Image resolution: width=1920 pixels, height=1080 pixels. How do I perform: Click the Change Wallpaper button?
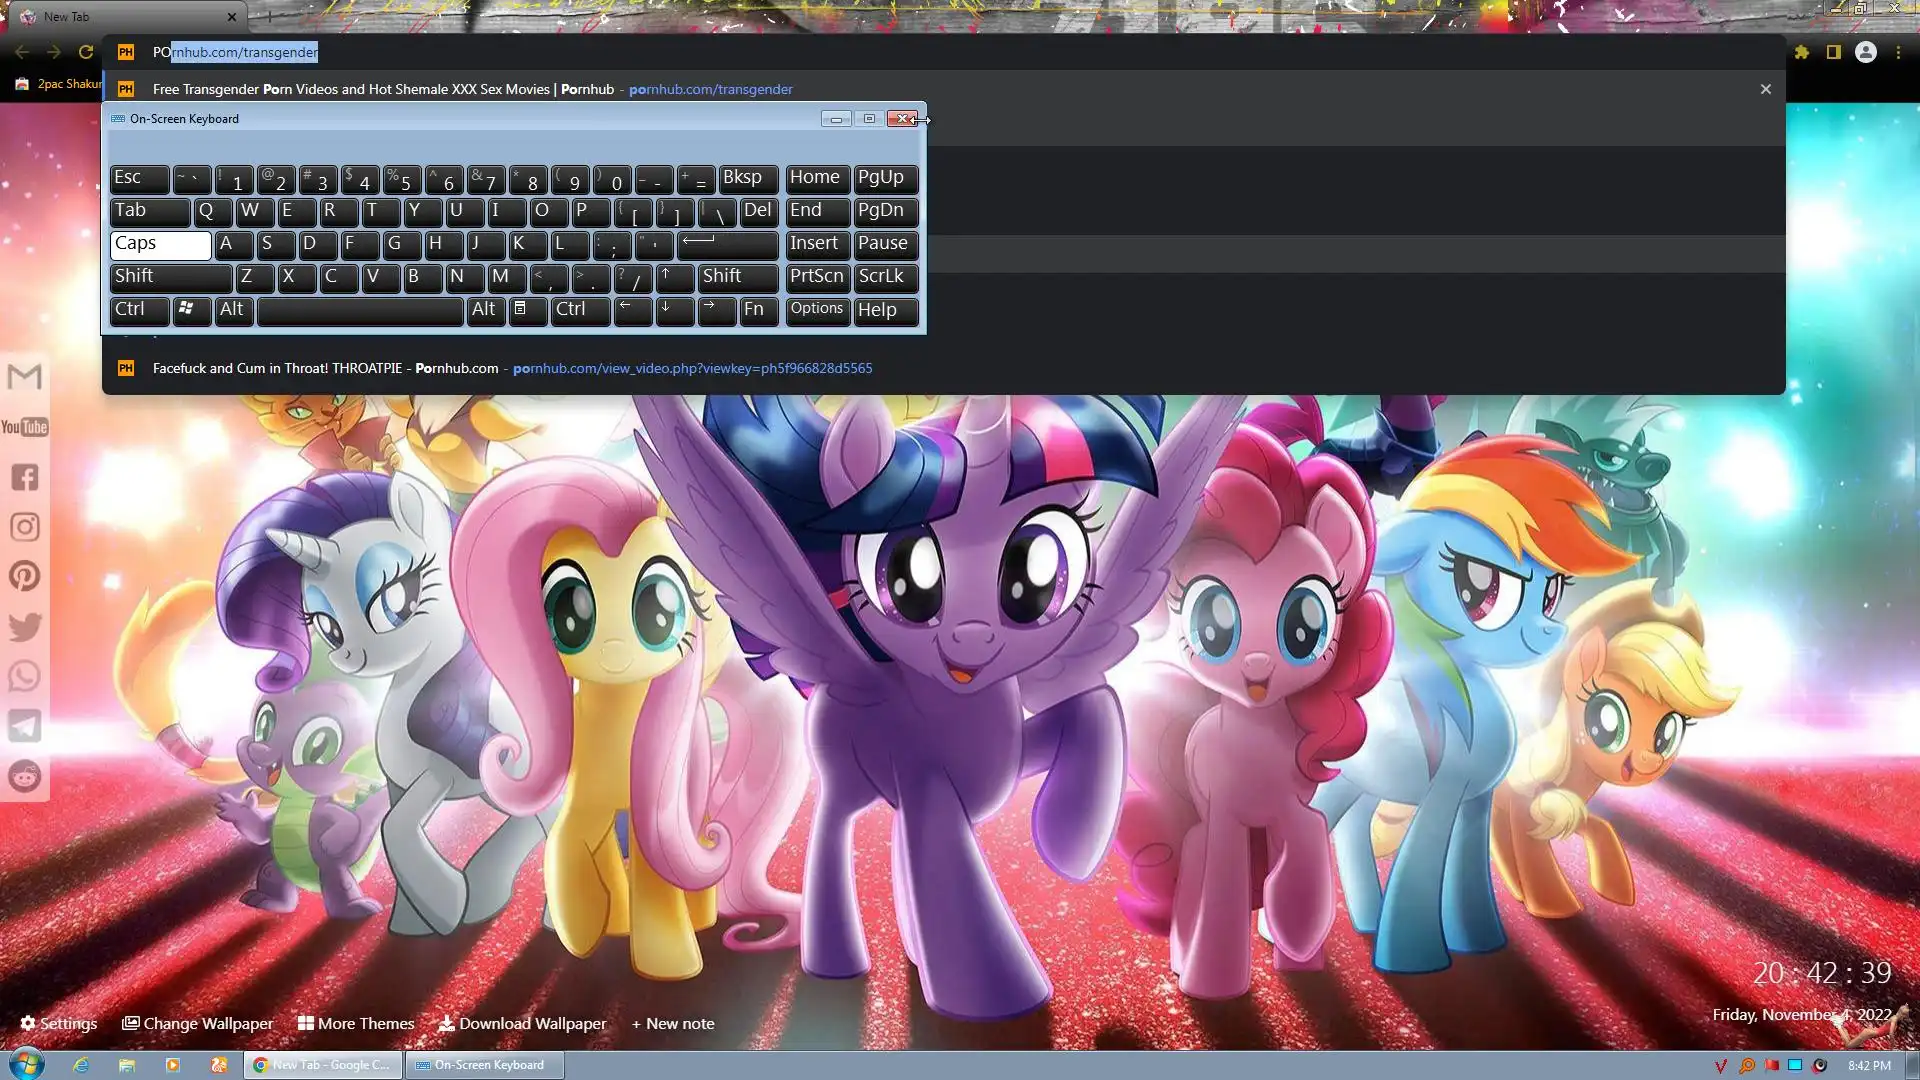coord(197,1023)
